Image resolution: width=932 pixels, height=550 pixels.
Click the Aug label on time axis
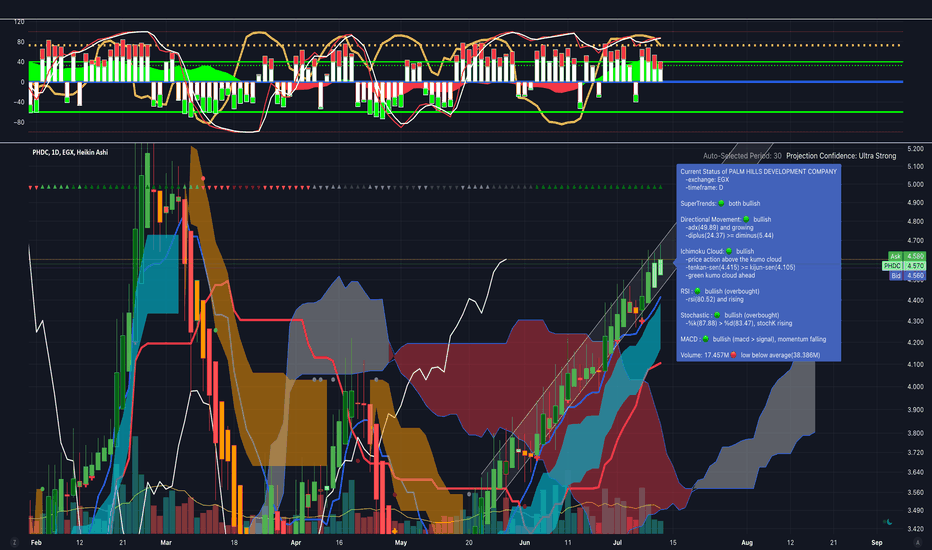747,542
